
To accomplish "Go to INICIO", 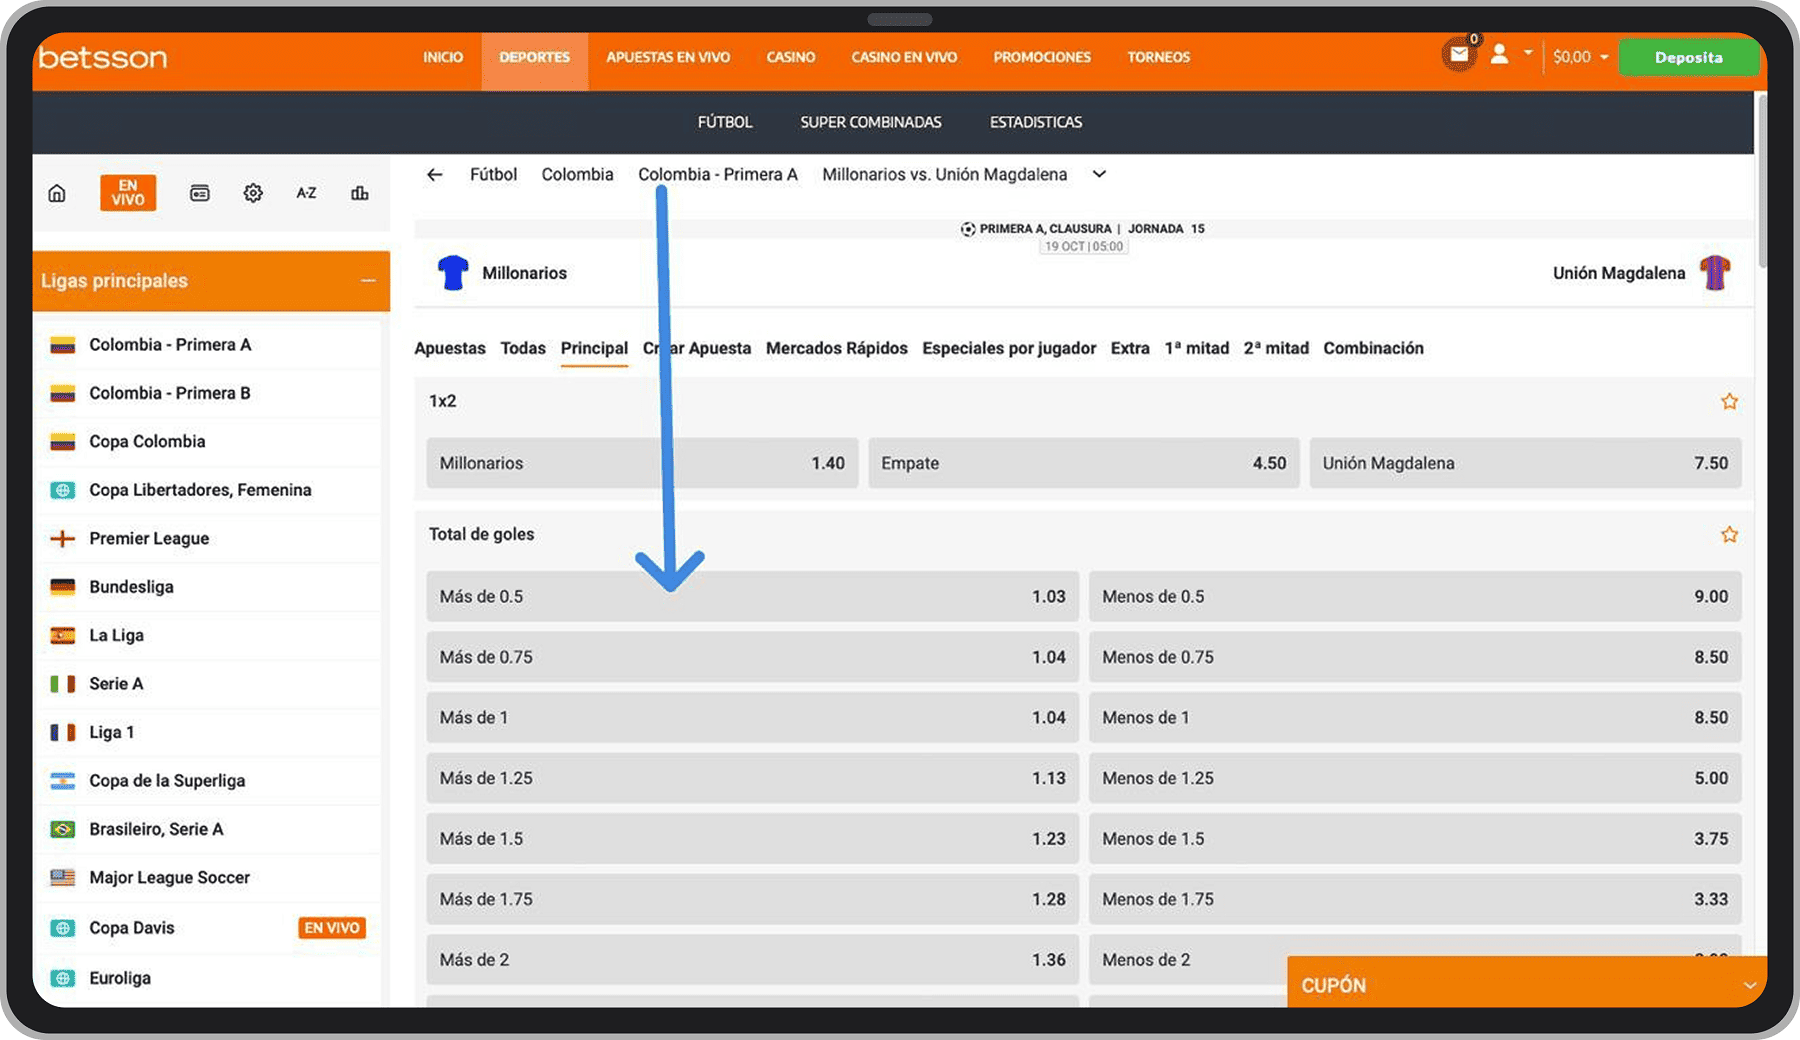I will [443, 58].
